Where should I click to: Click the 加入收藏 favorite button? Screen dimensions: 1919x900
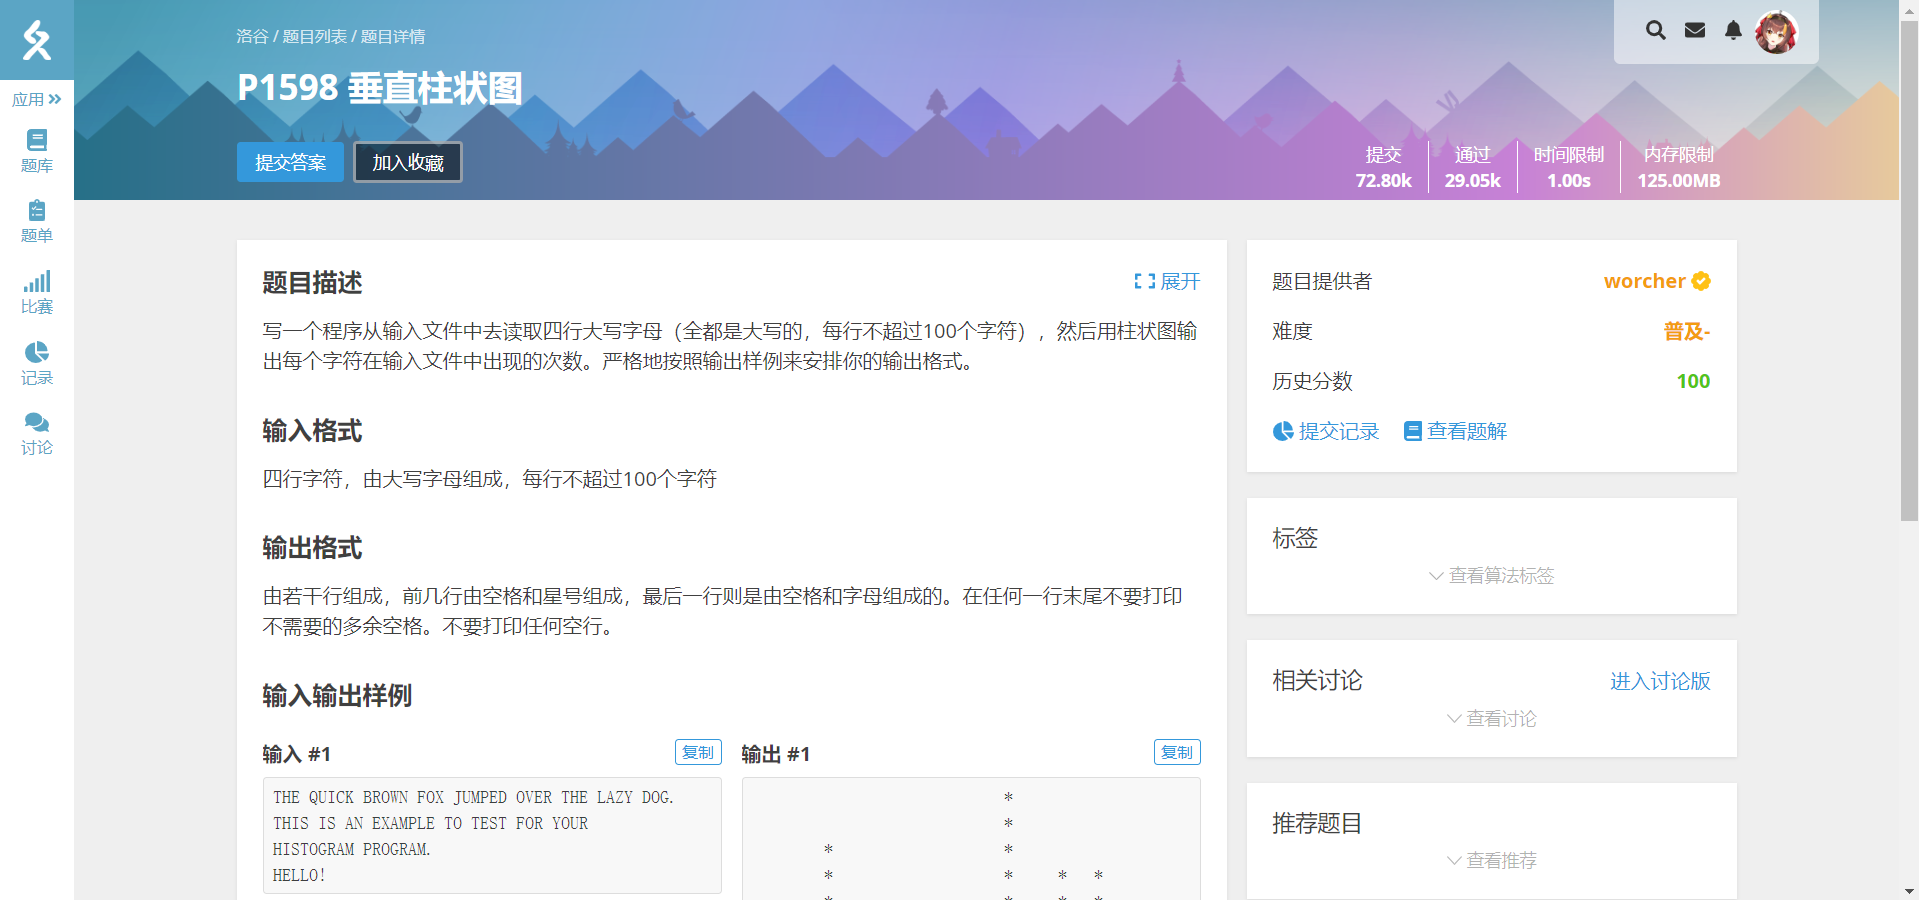point(407,161)
